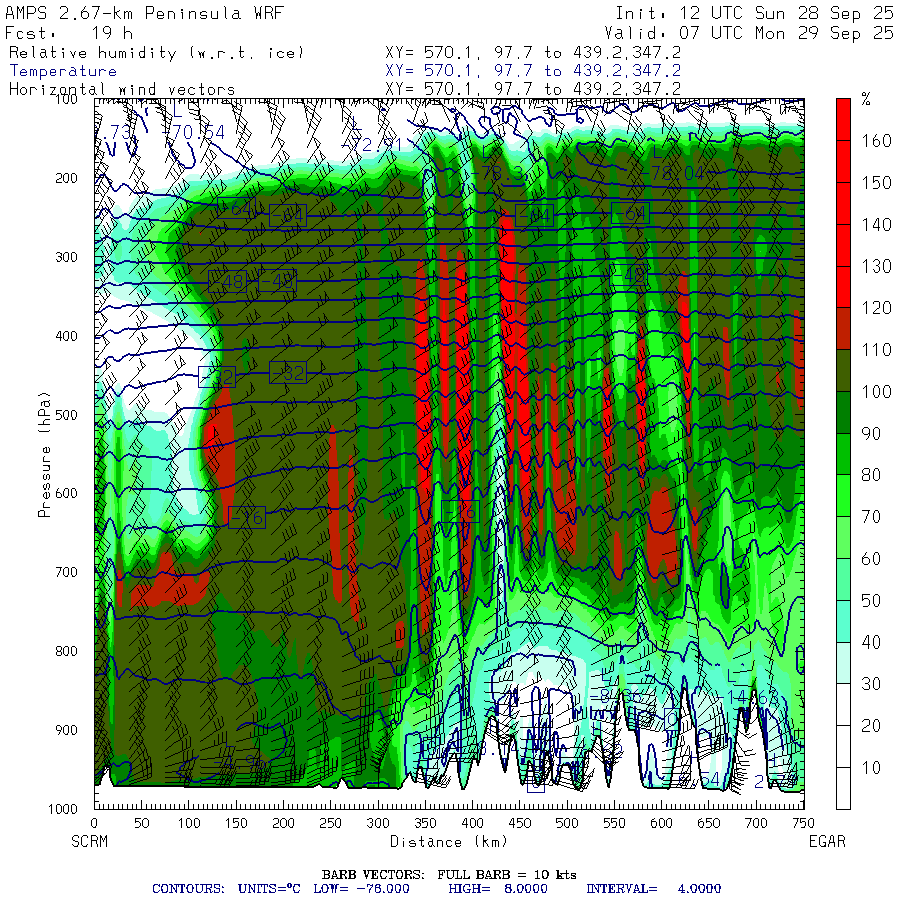Click the 750 km distance tick label
The width and height of the screenshot is (900, 900).
click(x=803, y=823)
